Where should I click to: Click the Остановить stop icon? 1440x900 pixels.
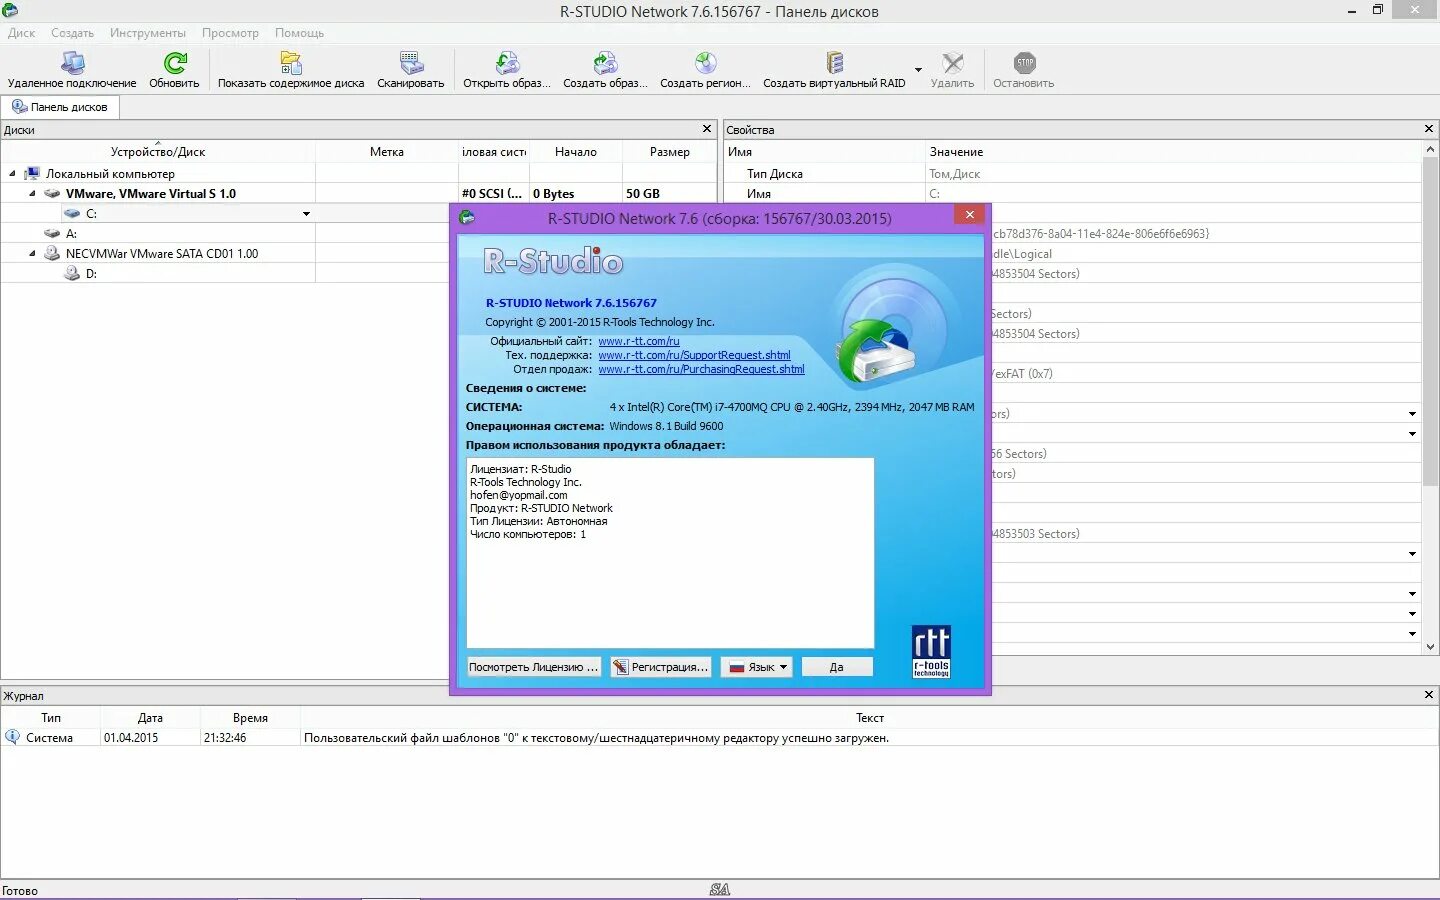(x=1024, y=63)
